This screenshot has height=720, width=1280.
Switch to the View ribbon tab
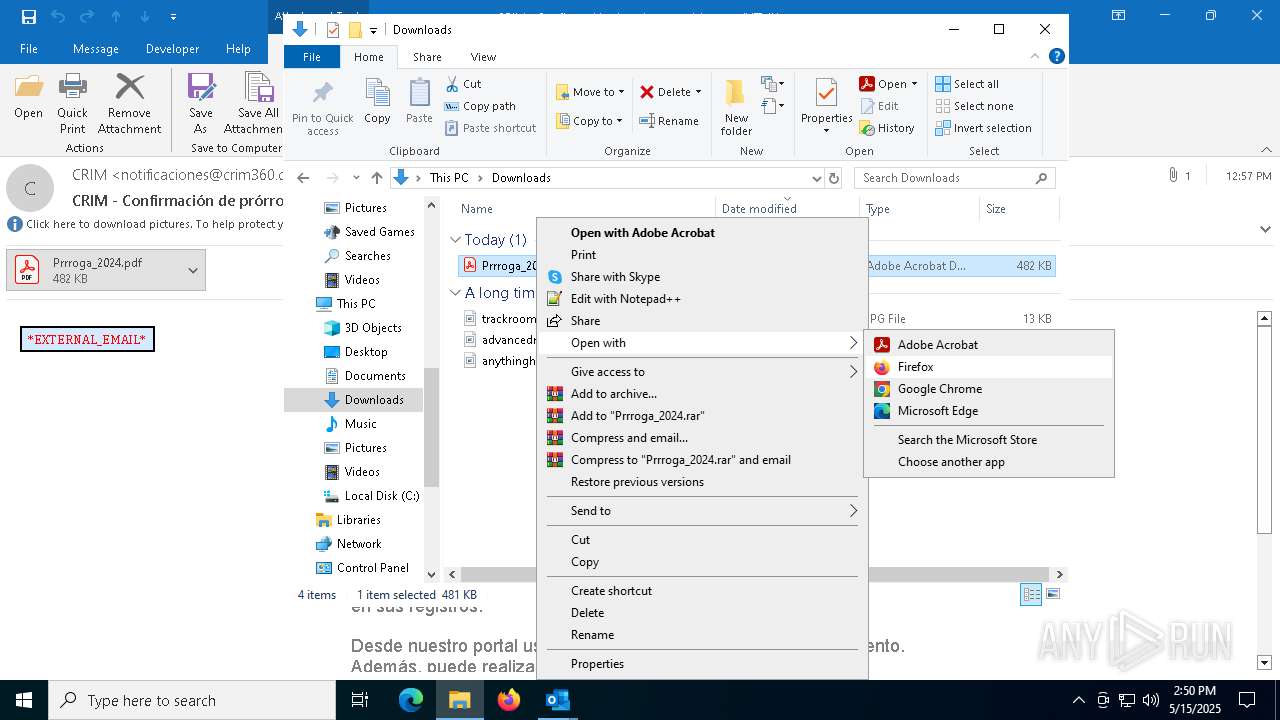coord(483,57)
